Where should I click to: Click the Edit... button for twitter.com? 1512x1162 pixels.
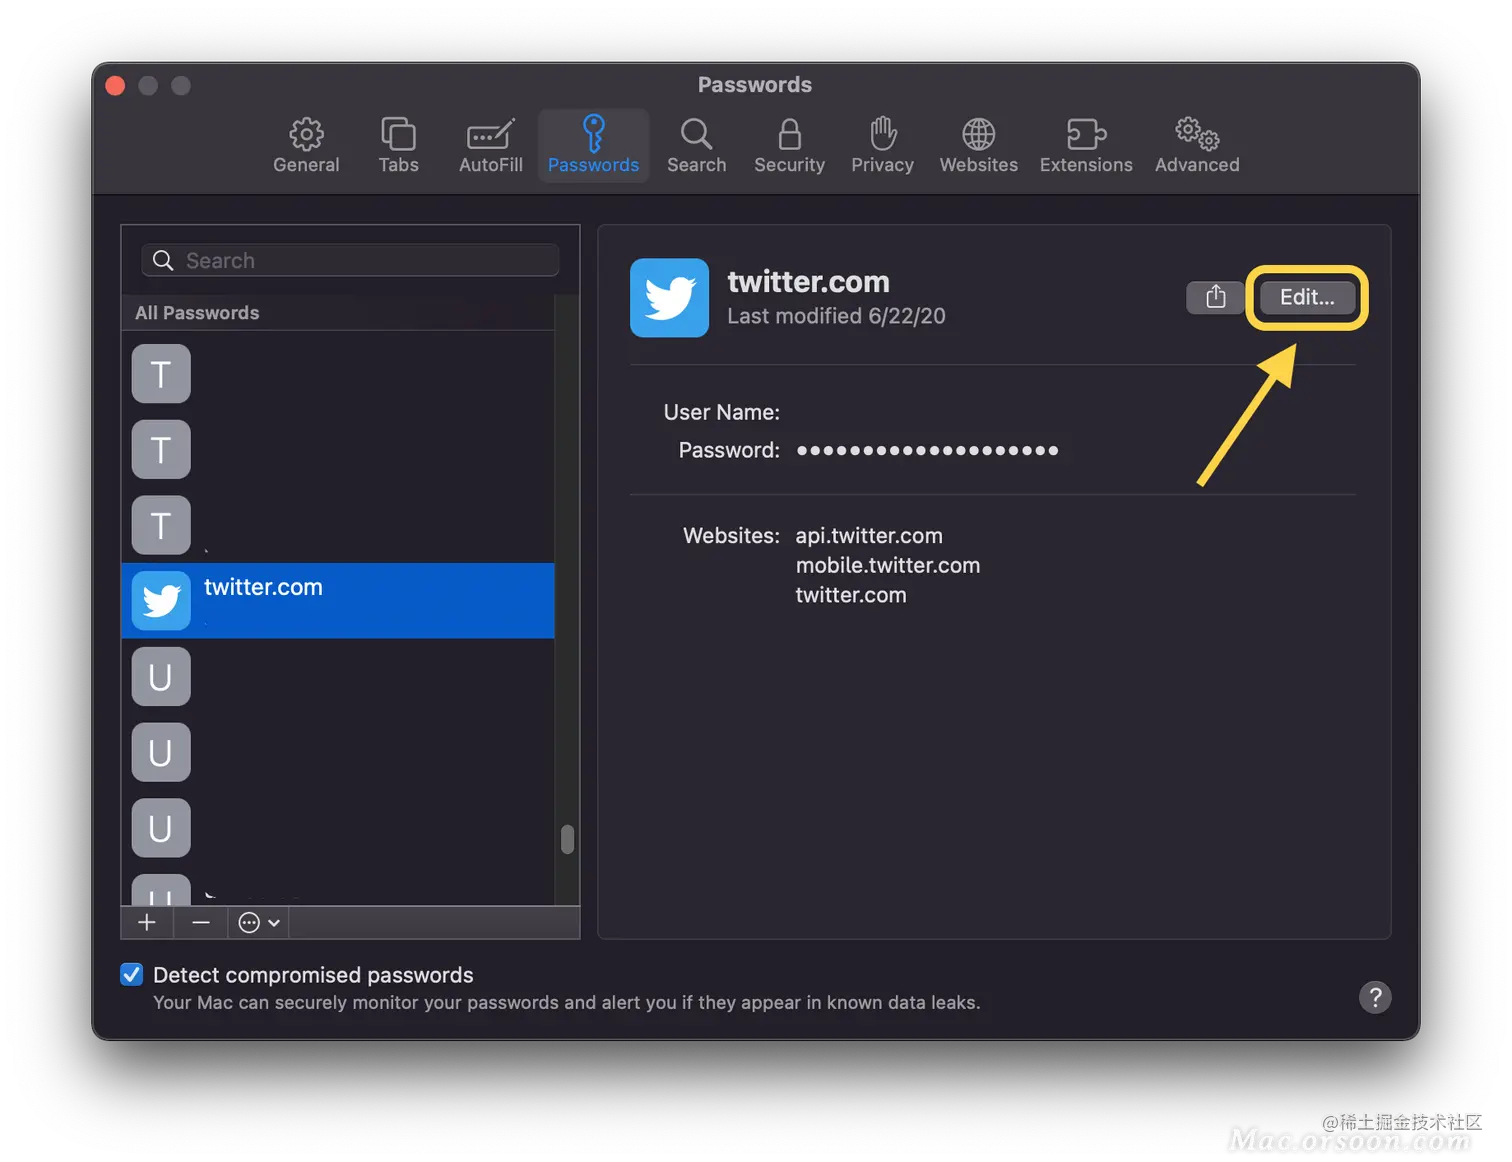[1307, 297]
